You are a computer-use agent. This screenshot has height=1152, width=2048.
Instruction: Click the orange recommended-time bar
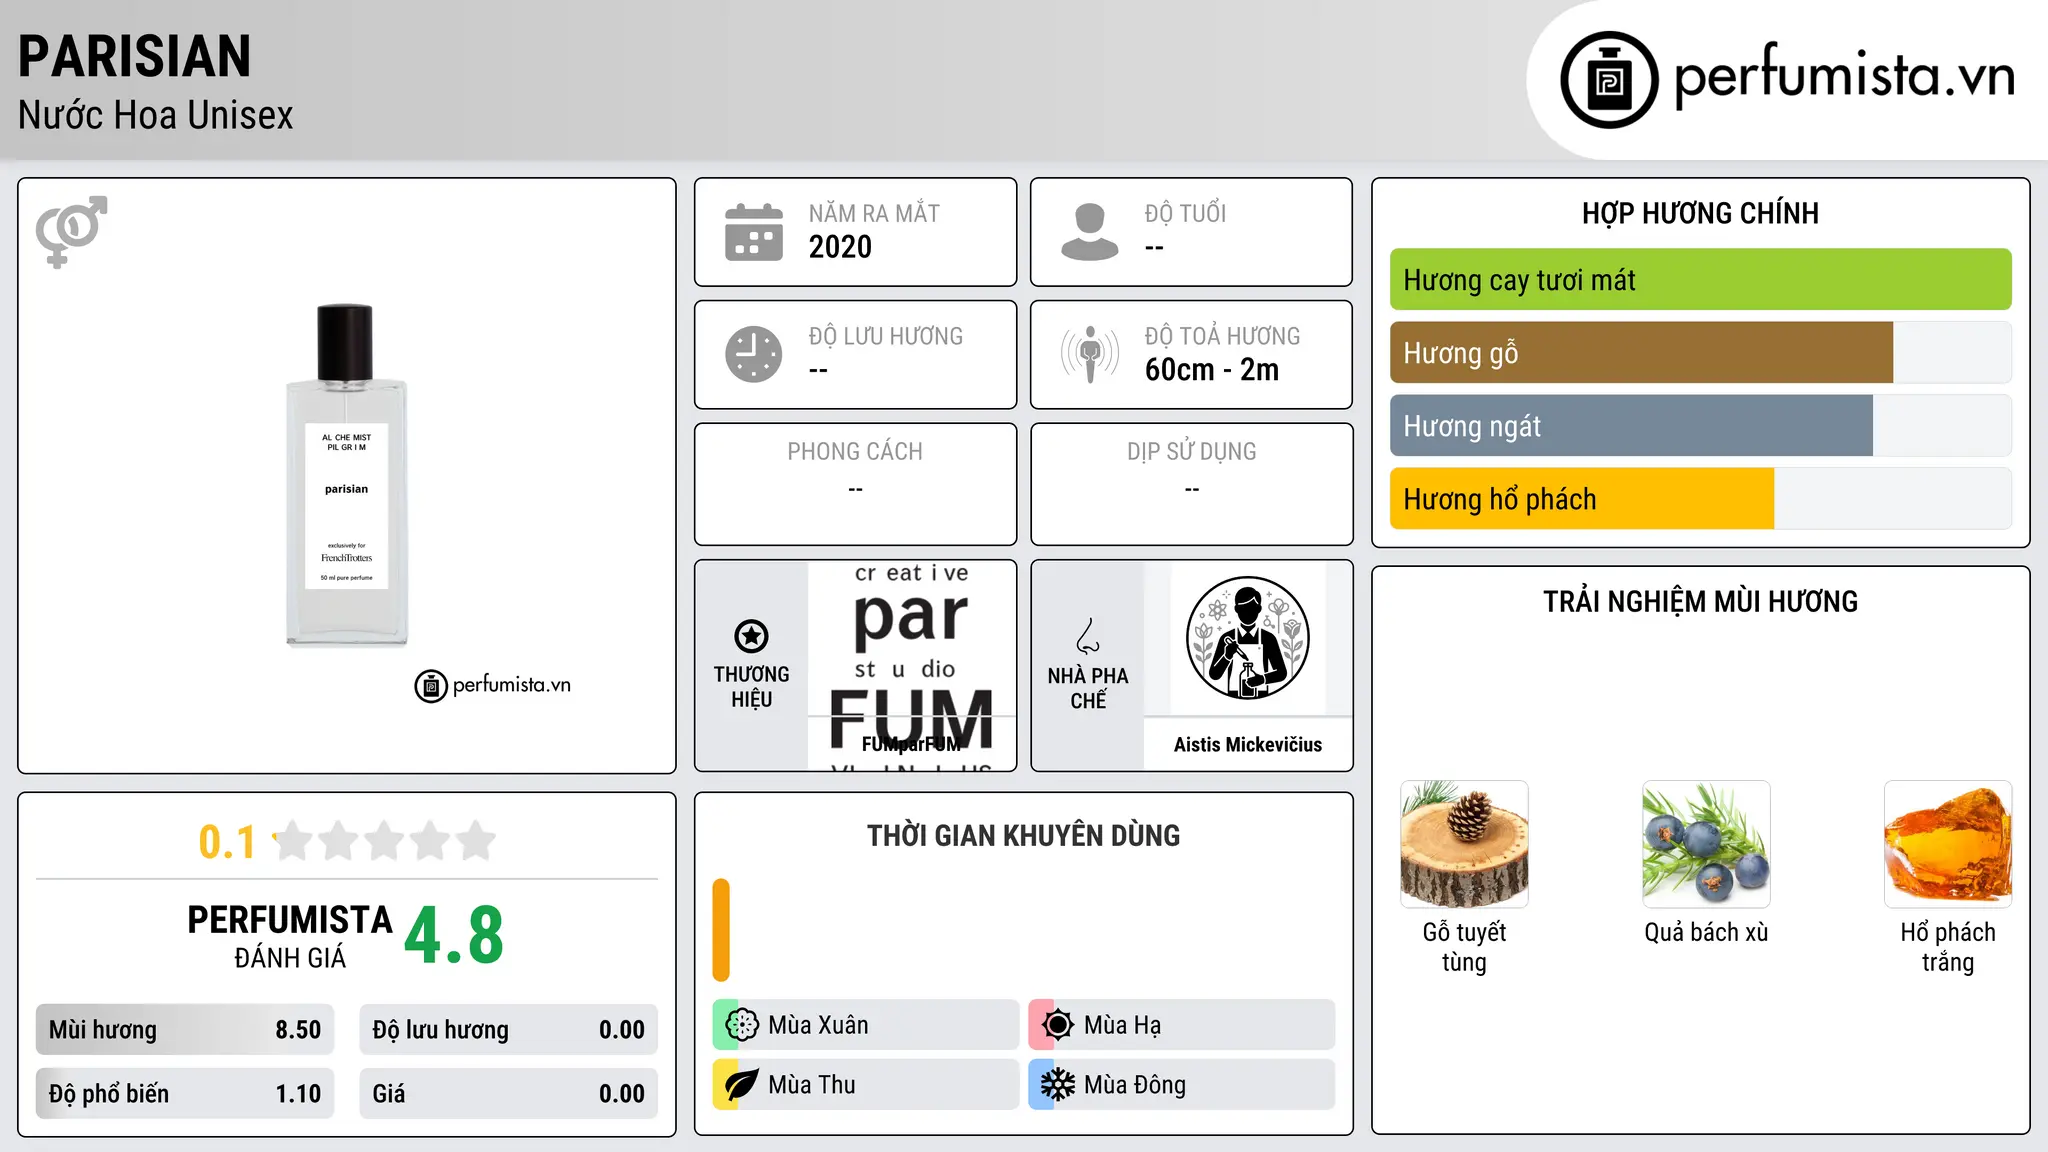click(x=721, y=930)
